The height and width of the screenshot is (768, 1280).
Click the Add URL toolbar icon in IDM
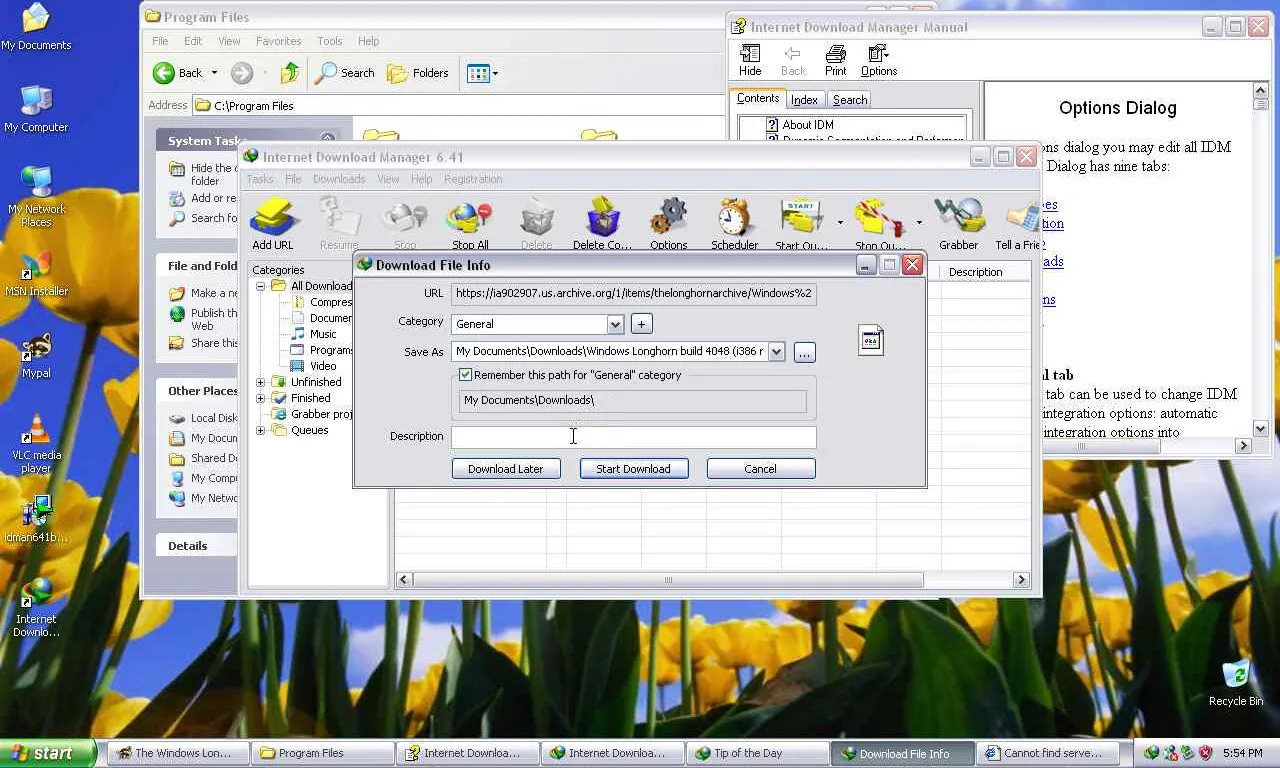click(x=272, y=222)
